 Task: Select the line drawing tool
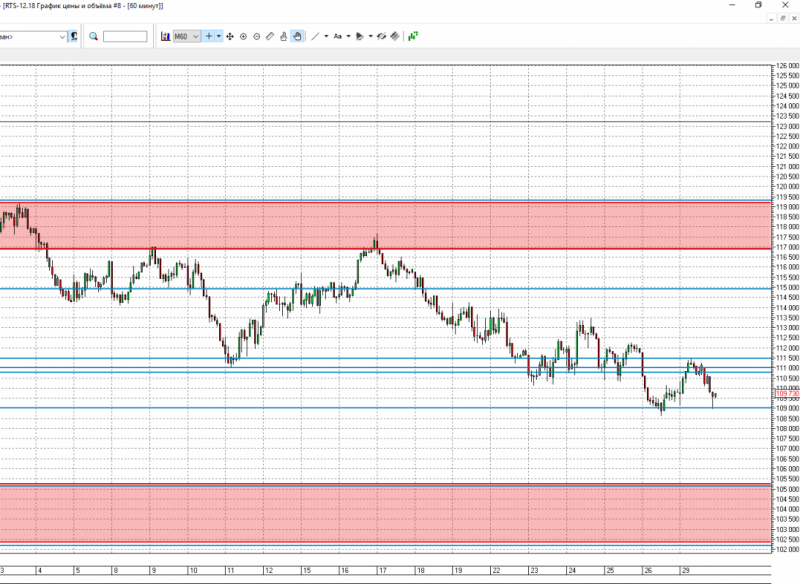[315, 36]
